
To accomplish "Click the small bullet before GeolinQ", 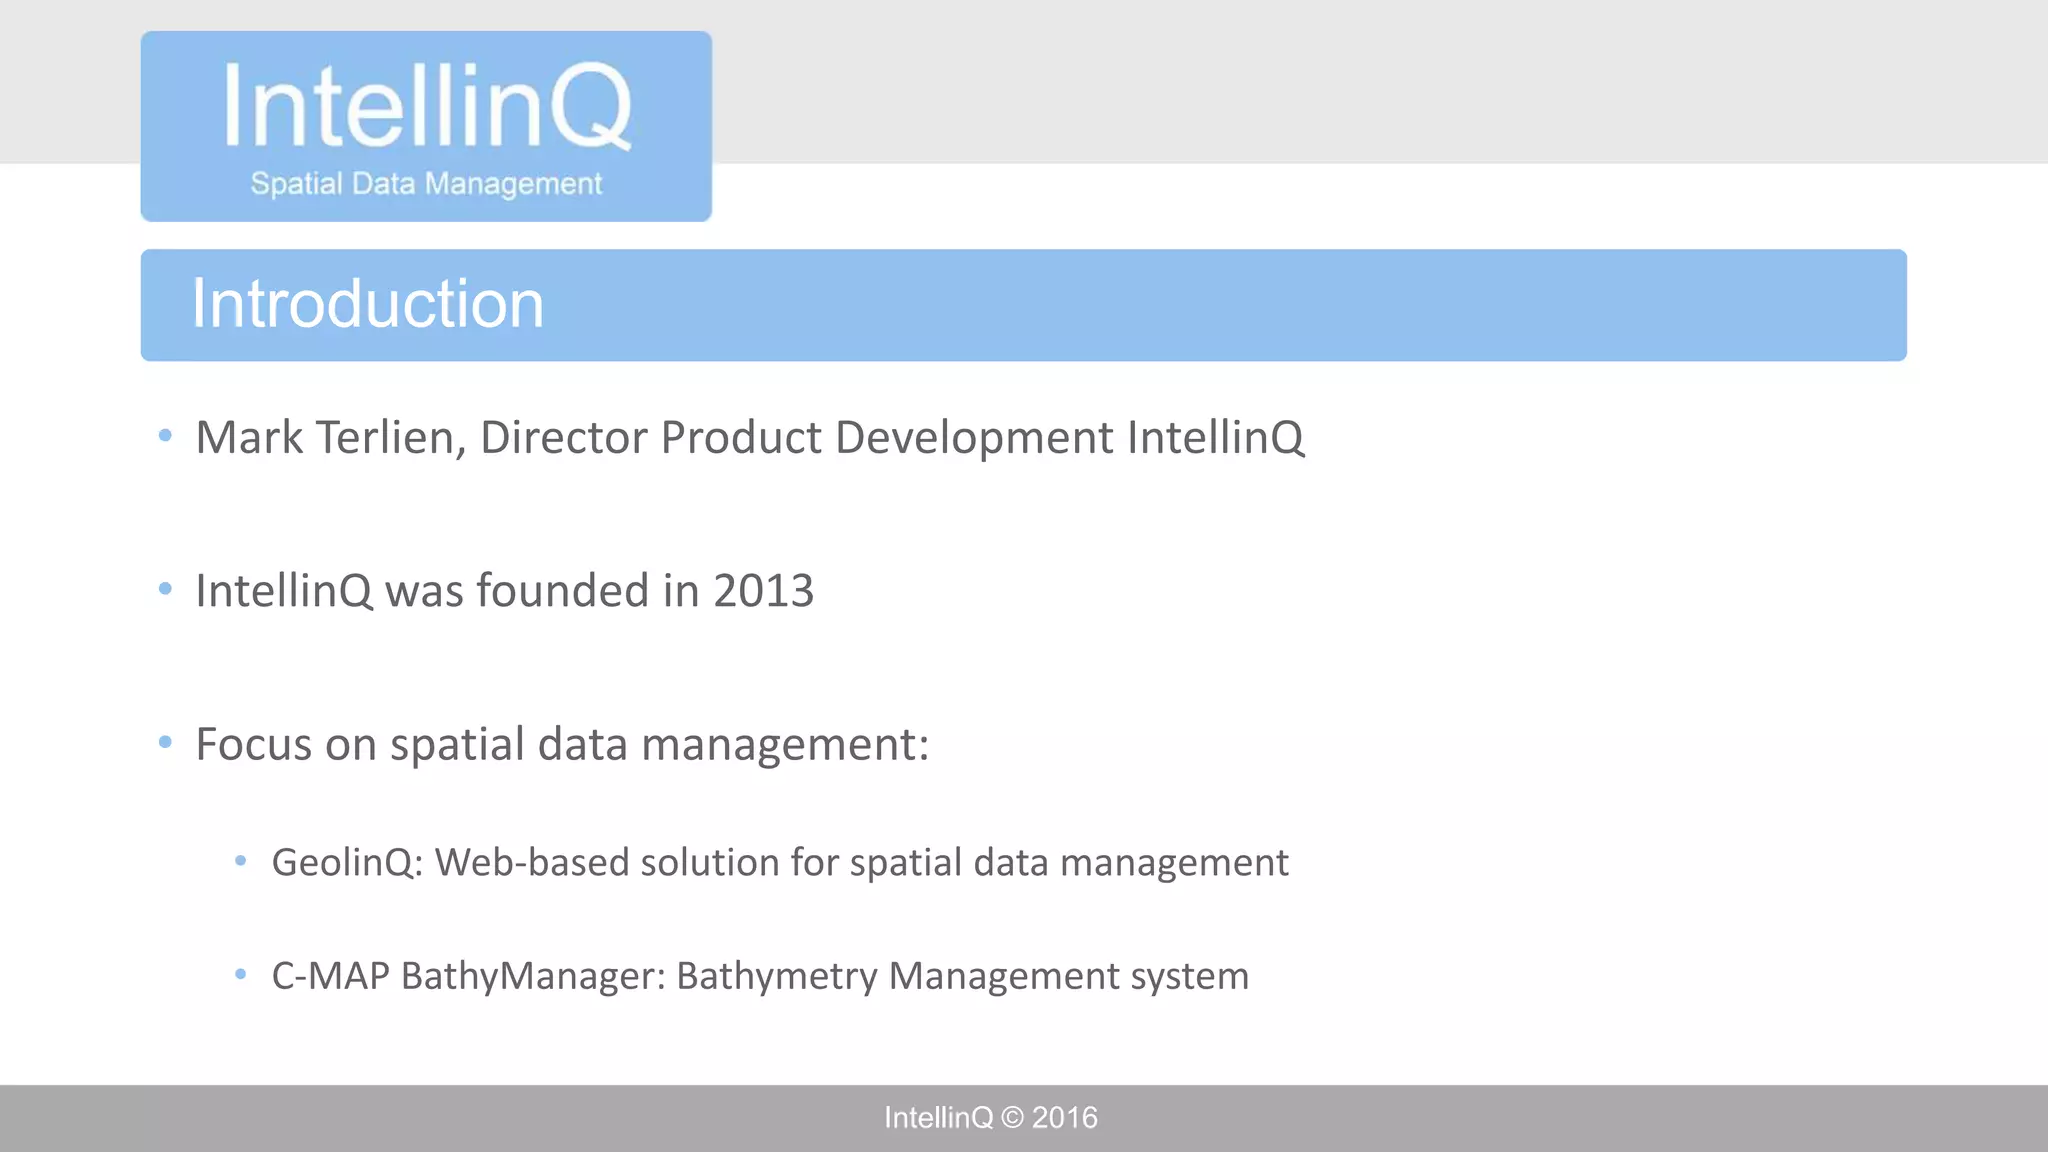I will (x=240, y=860).
